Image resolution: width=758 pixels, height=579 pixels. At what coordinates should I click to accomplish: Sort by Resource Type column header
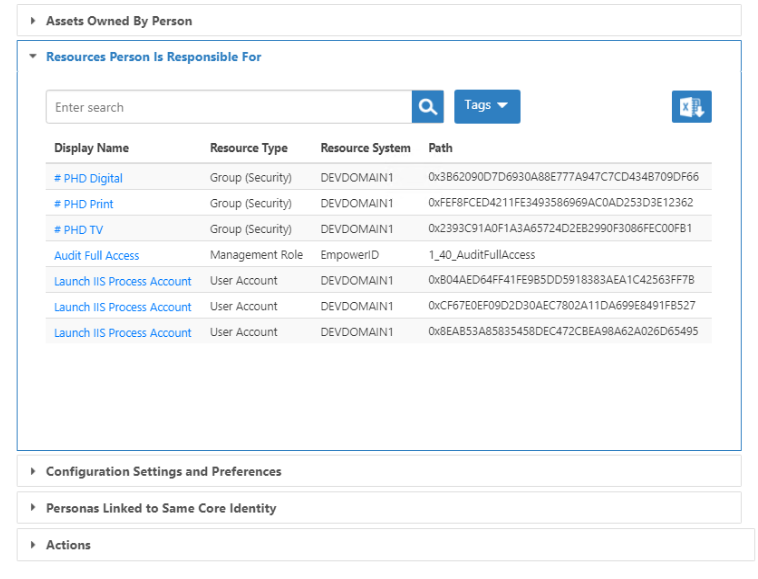pos(248,148)
